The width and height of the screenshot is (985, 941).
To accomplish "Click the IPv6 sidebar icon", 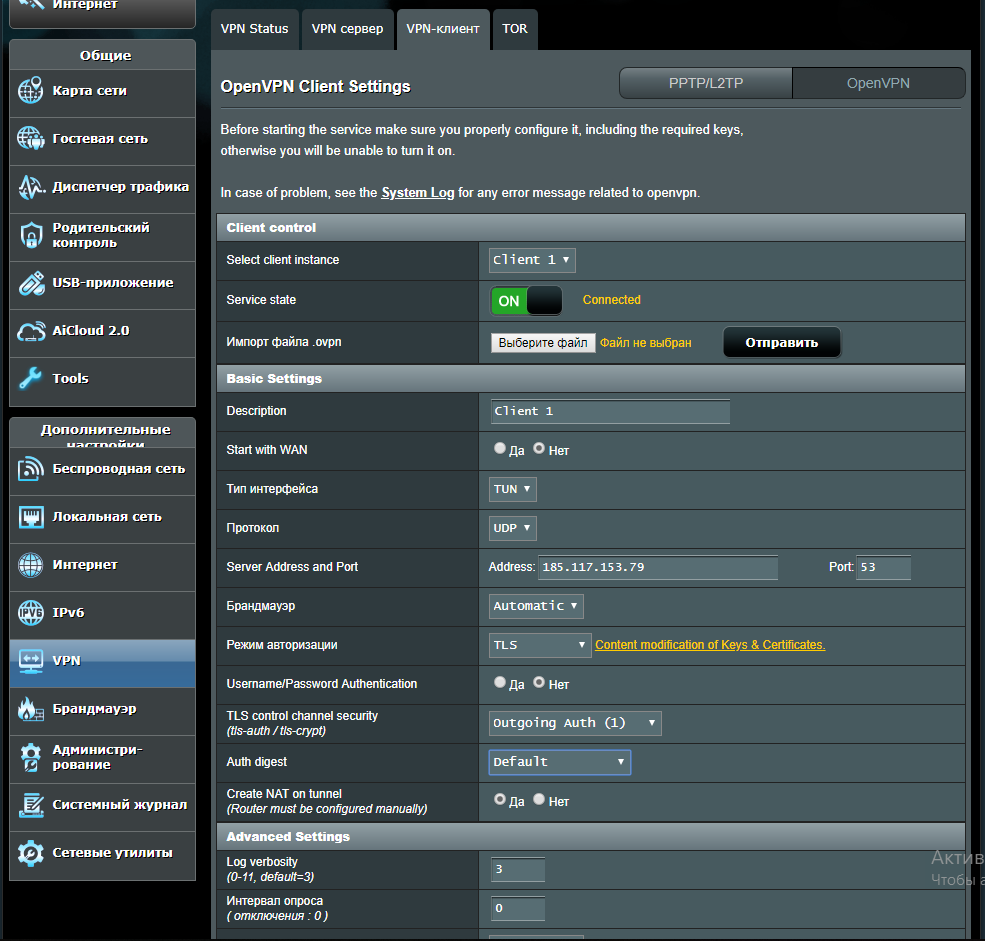I will (31, 613).
